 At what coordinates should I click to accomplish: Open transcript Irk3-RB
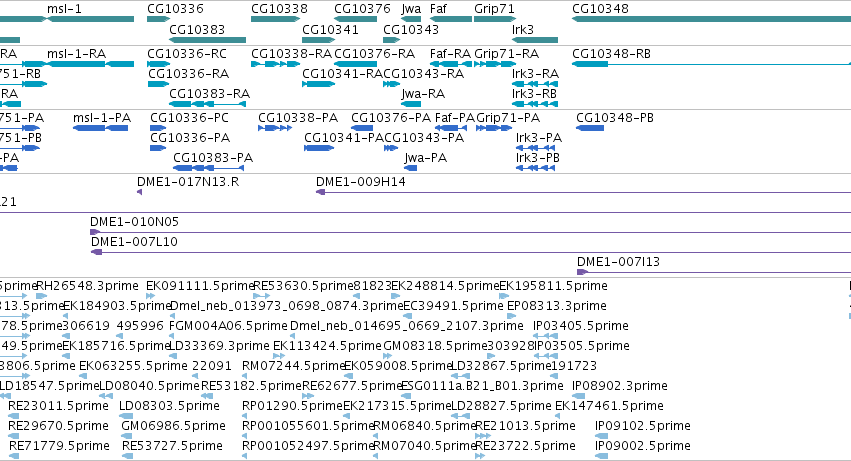(535, 104)
